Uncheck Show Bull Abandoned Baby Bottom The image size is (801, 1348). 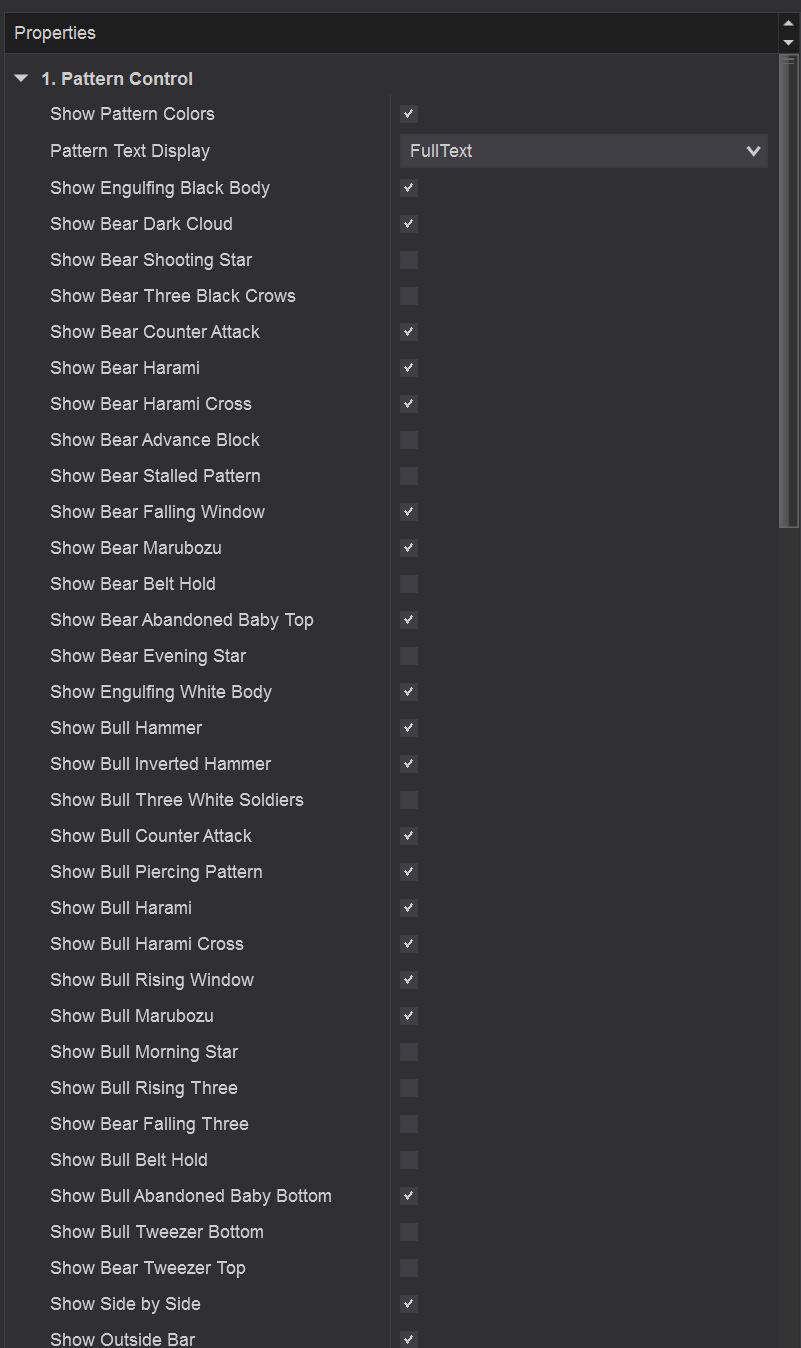click(x=409, y=1196)
